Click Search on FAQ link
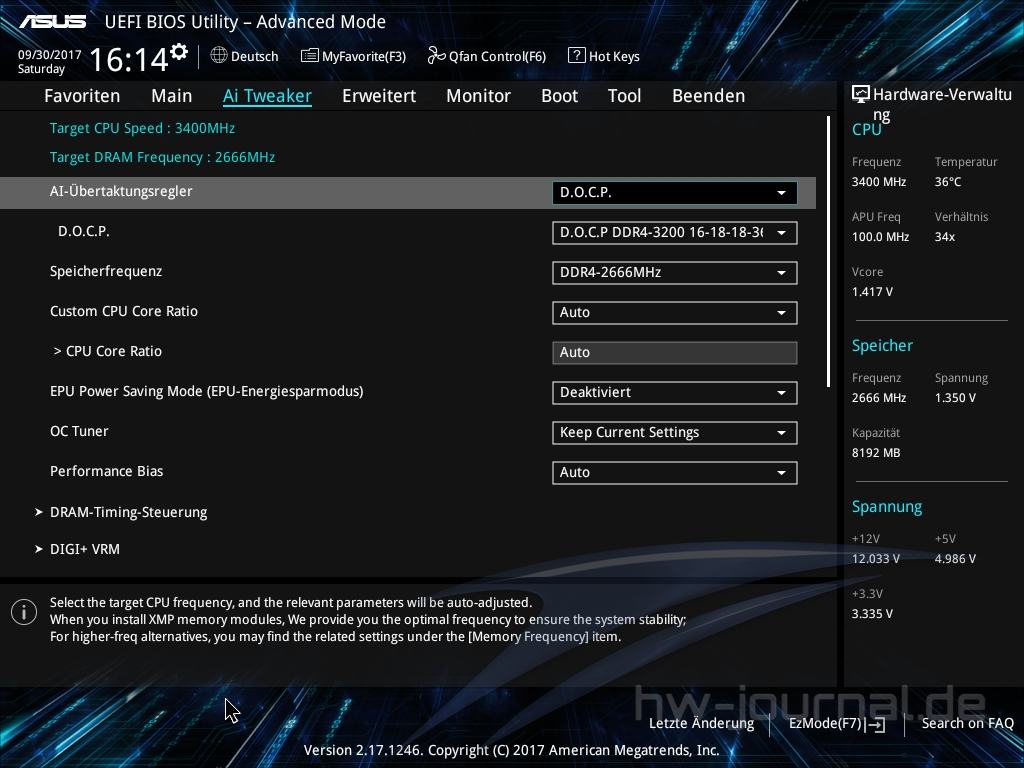Screen dimensions: 1024x768 (968, 724)
